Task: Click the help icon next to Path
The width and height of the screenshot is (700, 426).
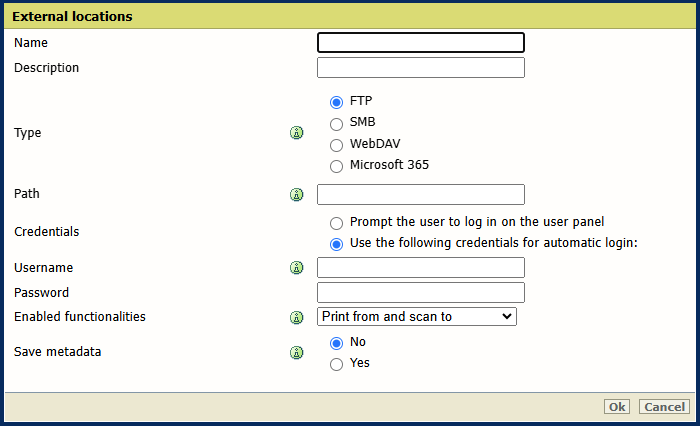Action: [296, 195]
